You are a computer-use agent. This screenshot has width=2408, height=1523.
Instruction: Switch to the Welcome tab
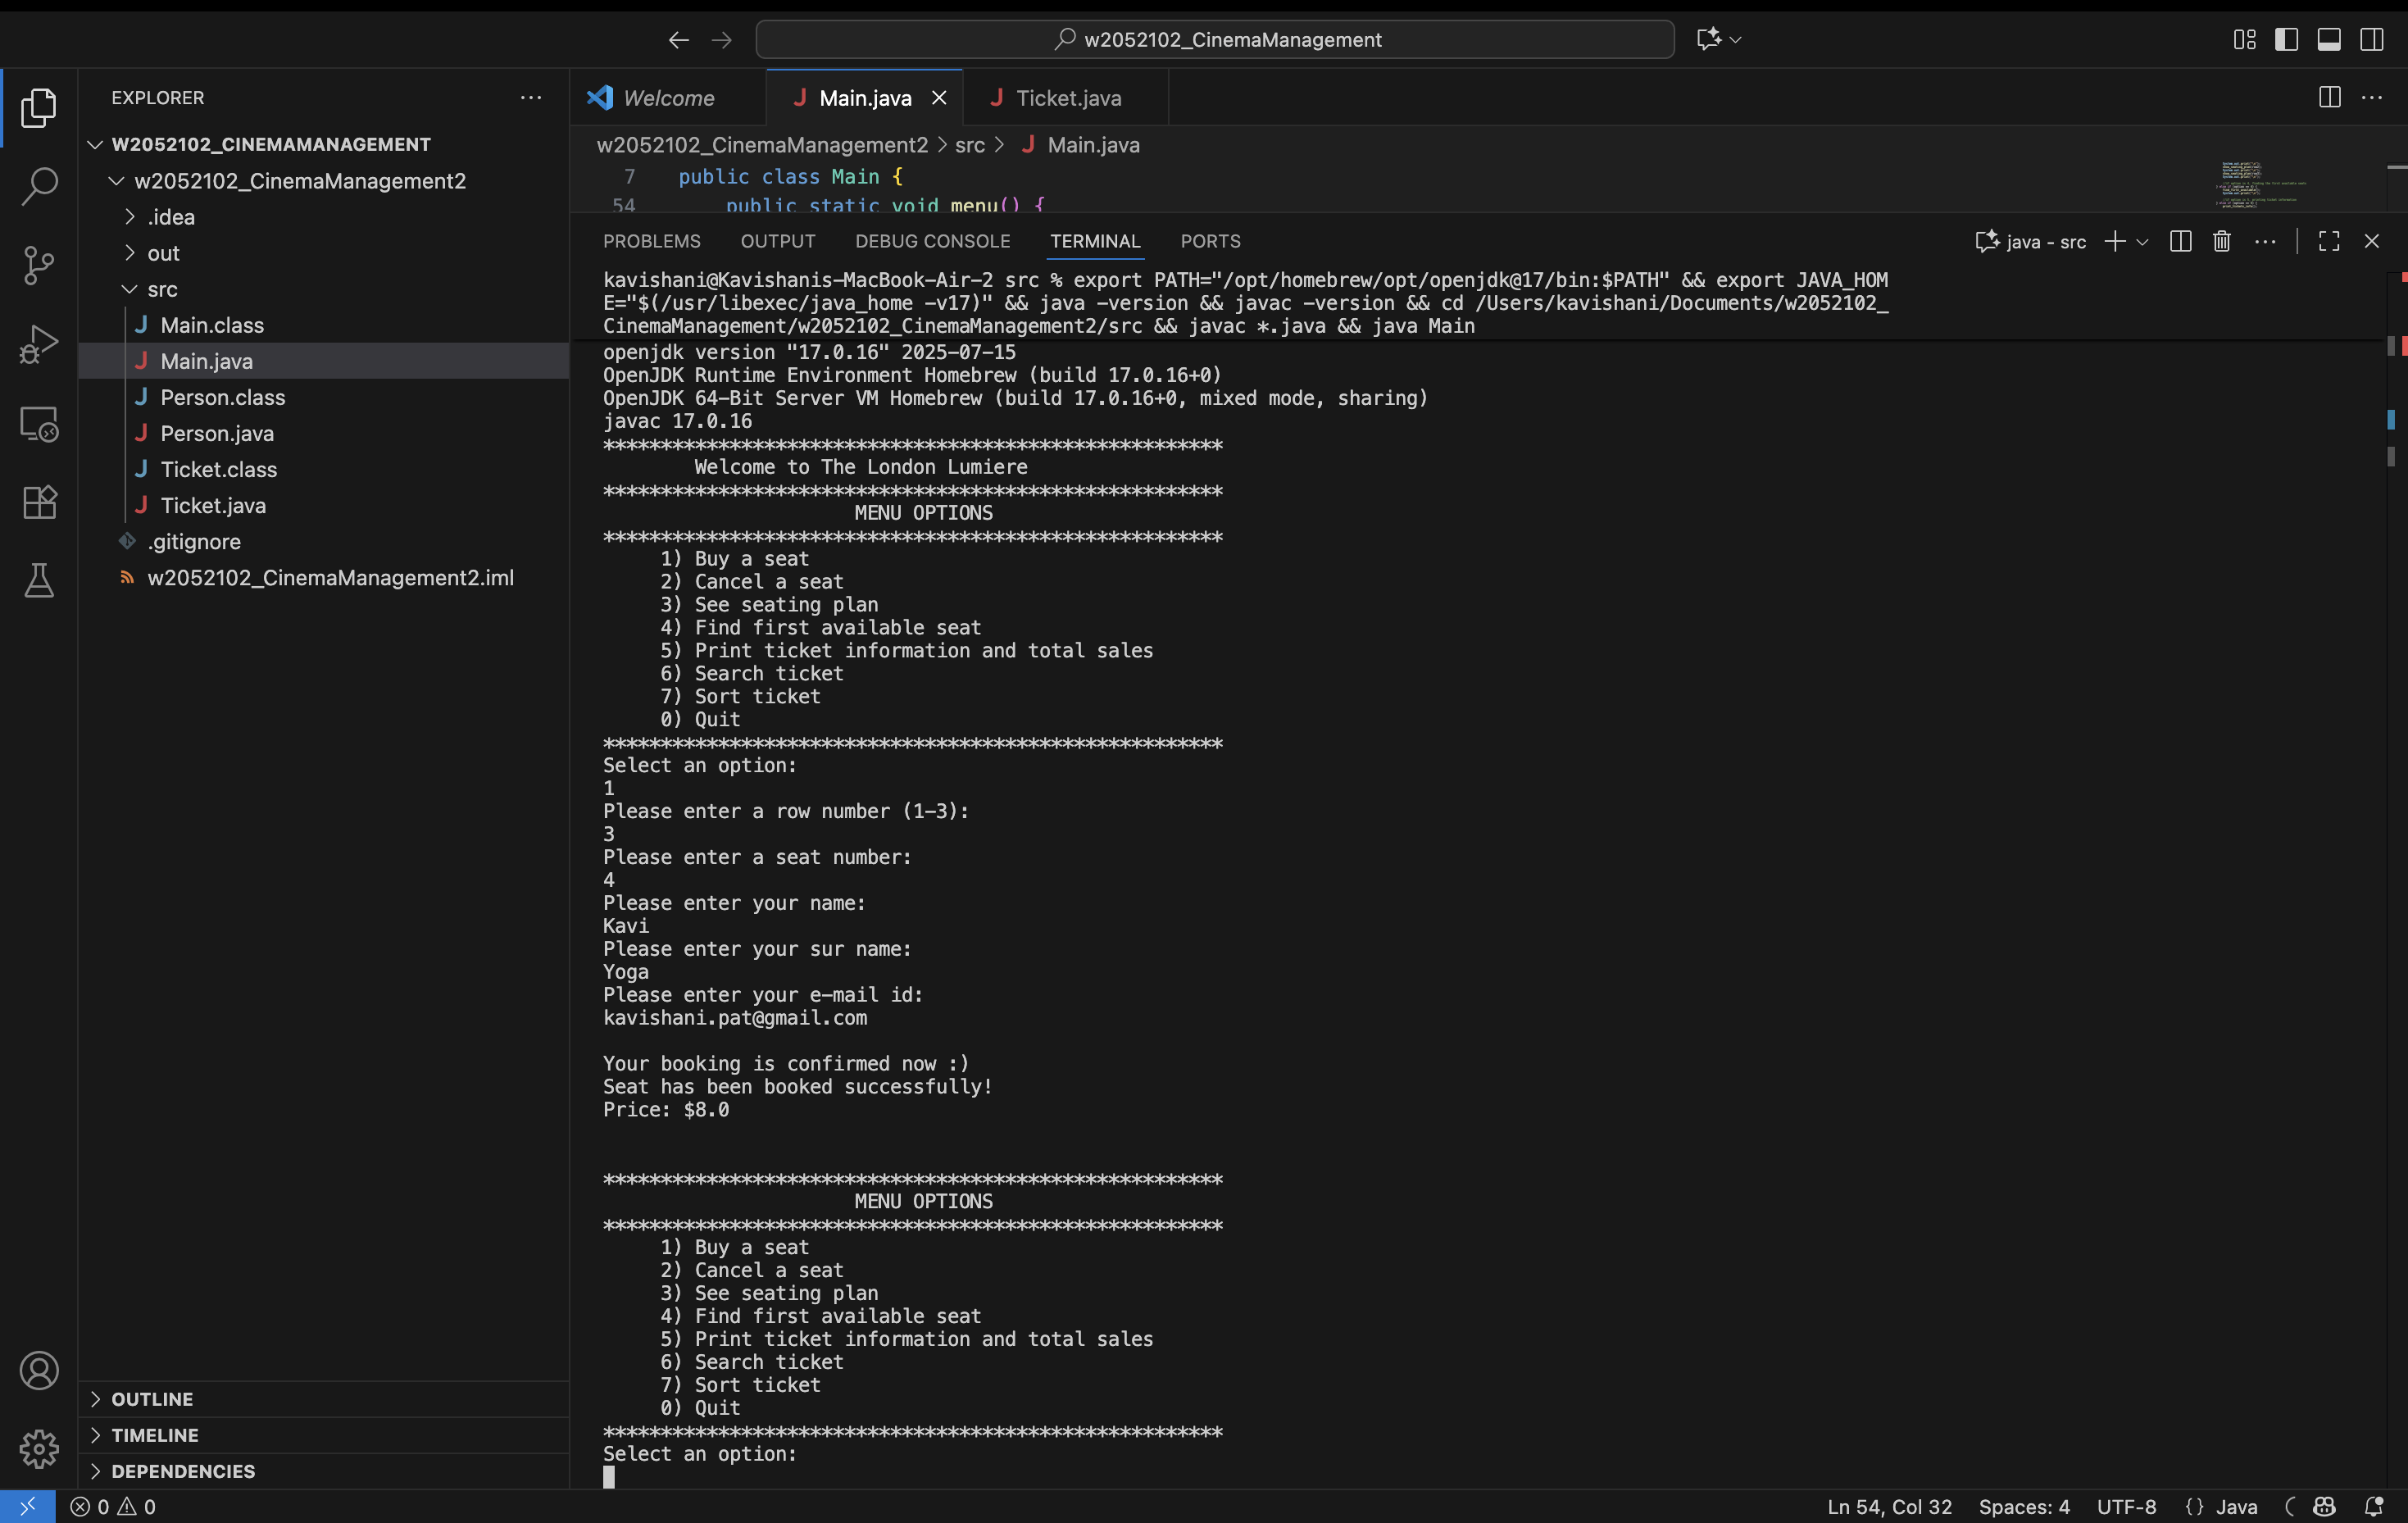(x=668, y=98)
